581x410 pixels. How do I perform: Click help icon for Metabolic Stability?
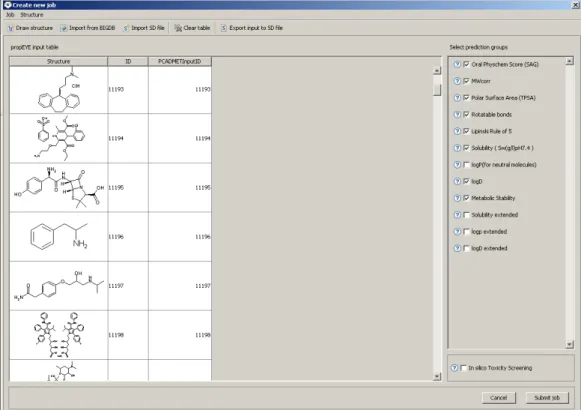[x=457, y=198]
